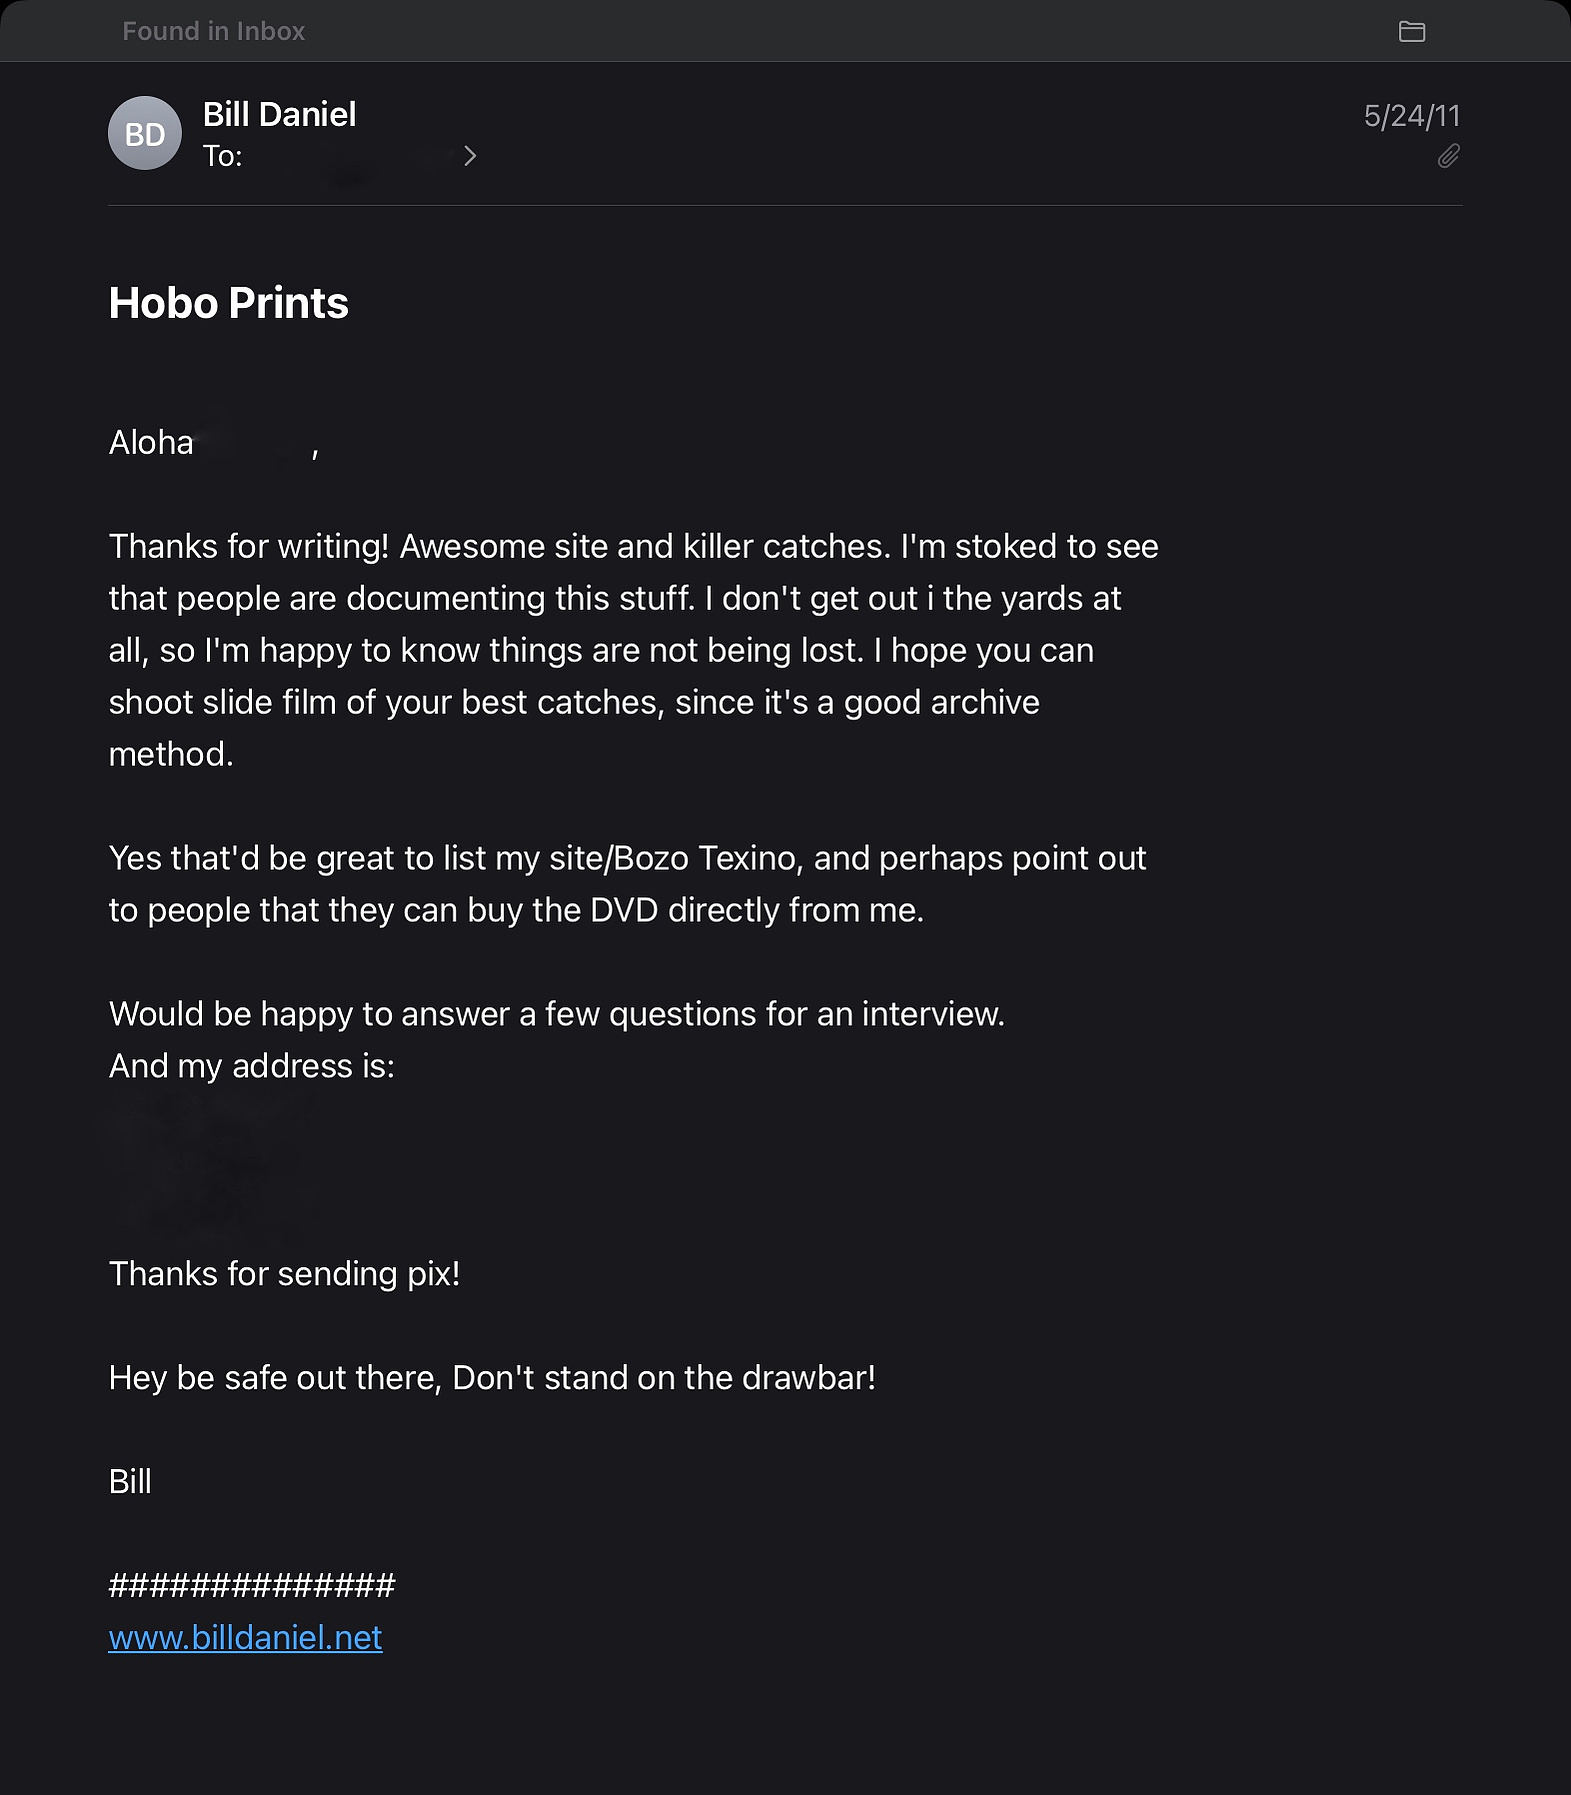Screen dimensions: 1571x1795
Task: Click 'And my address is:' line
Action: pyautogui.click(x=252, y=1066)
